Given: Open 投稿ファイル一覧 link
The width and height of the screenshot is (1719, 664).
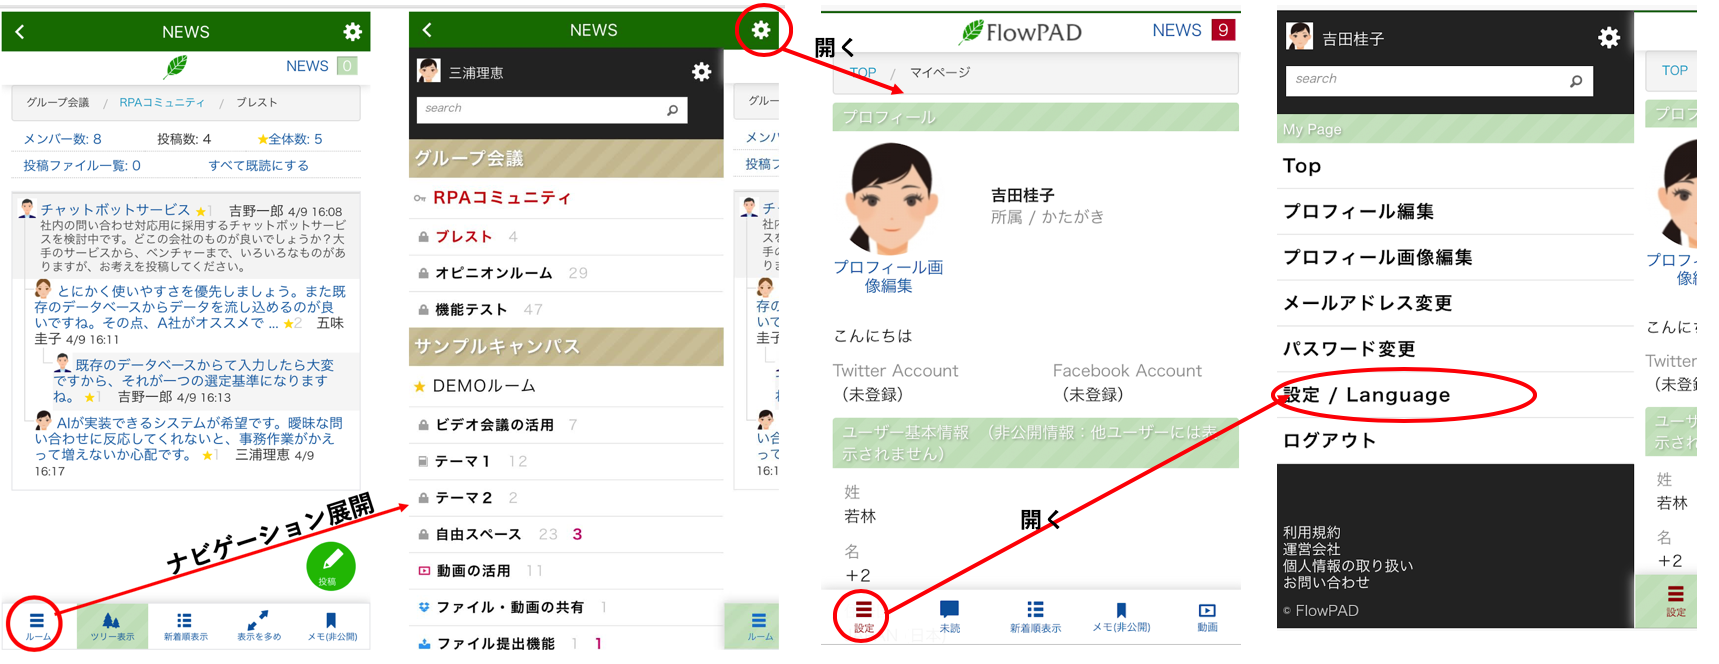Looking at the screenshot, I should point(82,165).
